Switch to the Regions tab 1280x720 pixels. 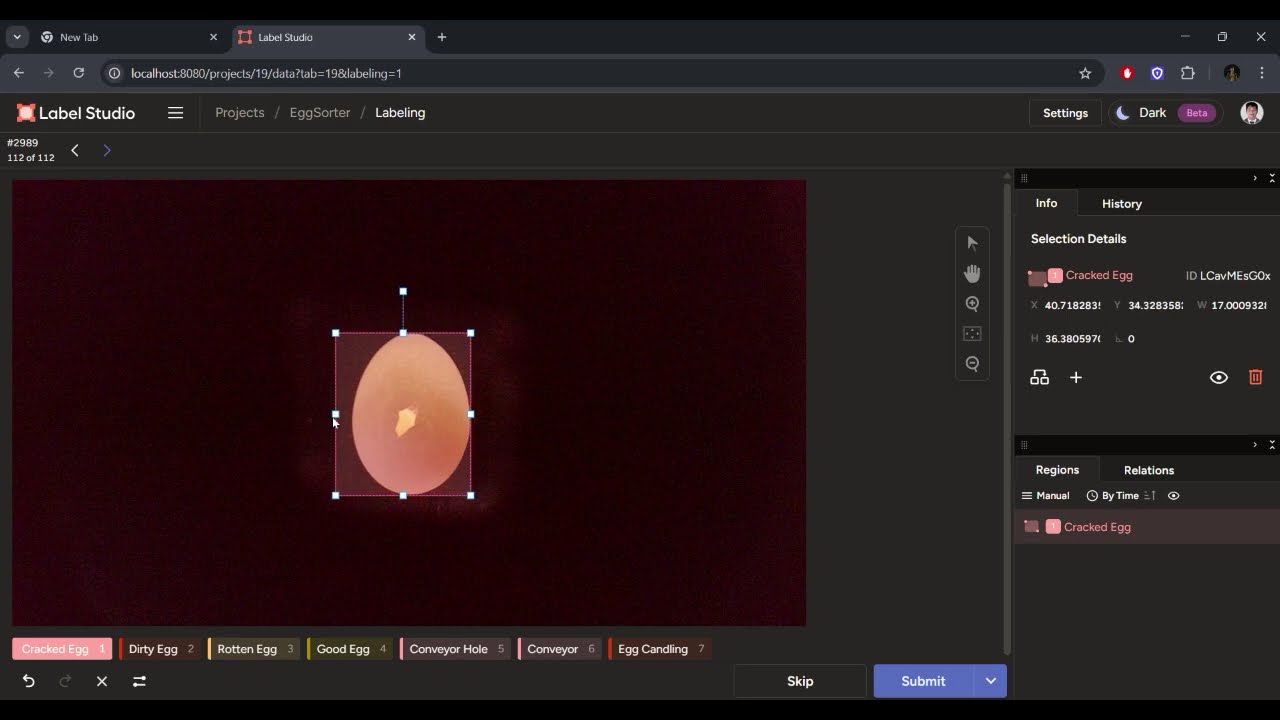click(x=1057, y=470)
